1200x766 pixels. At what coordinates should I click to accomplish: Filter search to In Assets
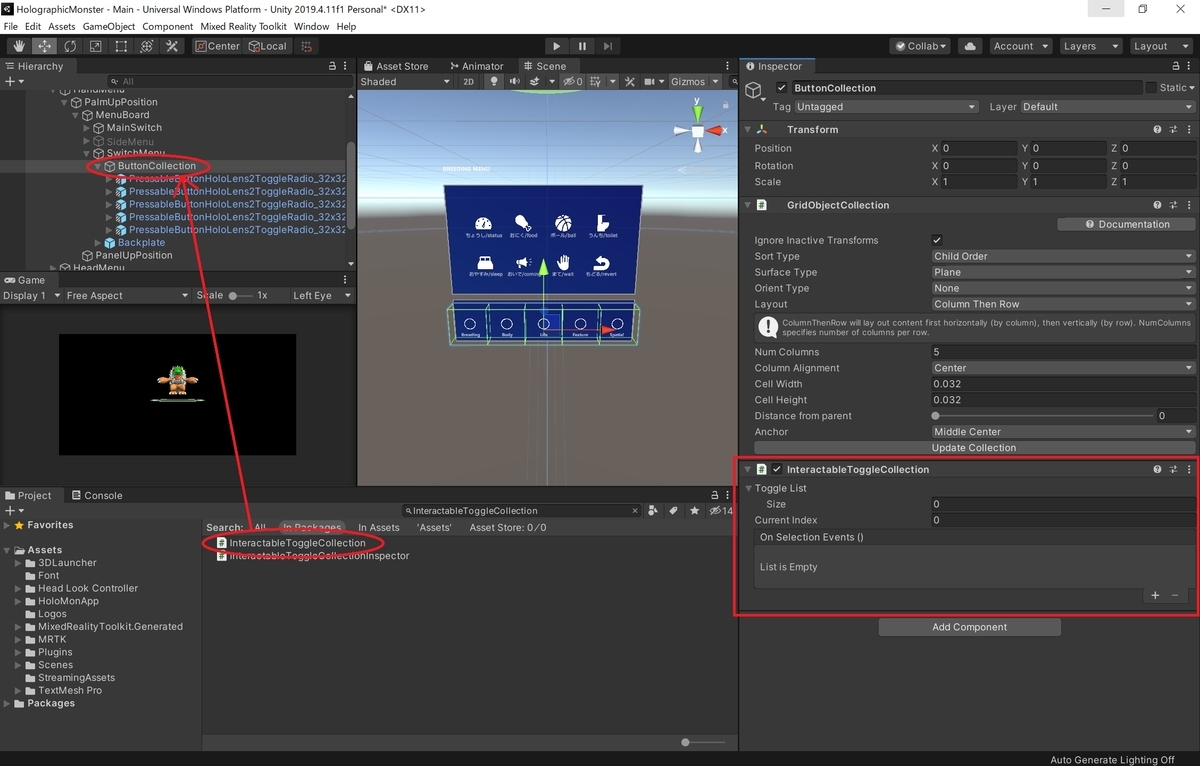(378, 527)
